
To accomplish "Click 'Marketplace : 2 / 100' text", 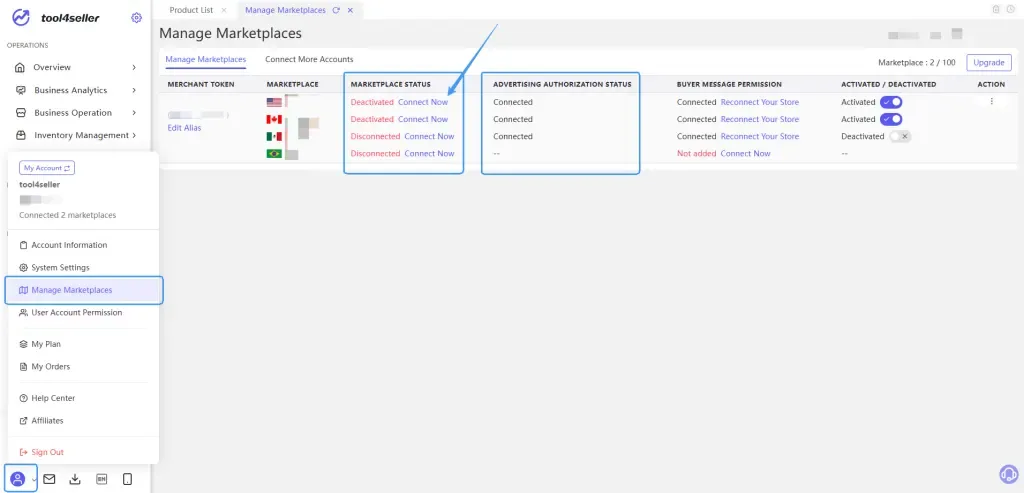I will 916,63.
